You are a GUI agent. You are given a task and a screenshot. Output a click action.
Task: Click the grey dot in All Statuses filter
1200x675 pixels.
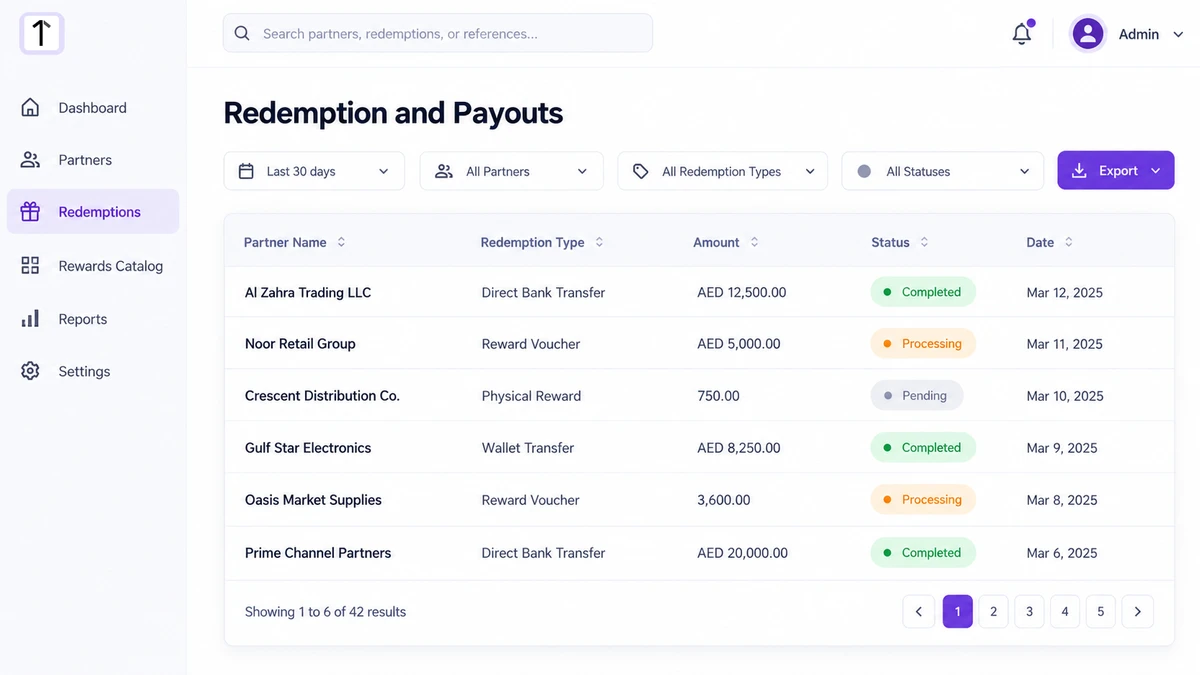(864, 171)
